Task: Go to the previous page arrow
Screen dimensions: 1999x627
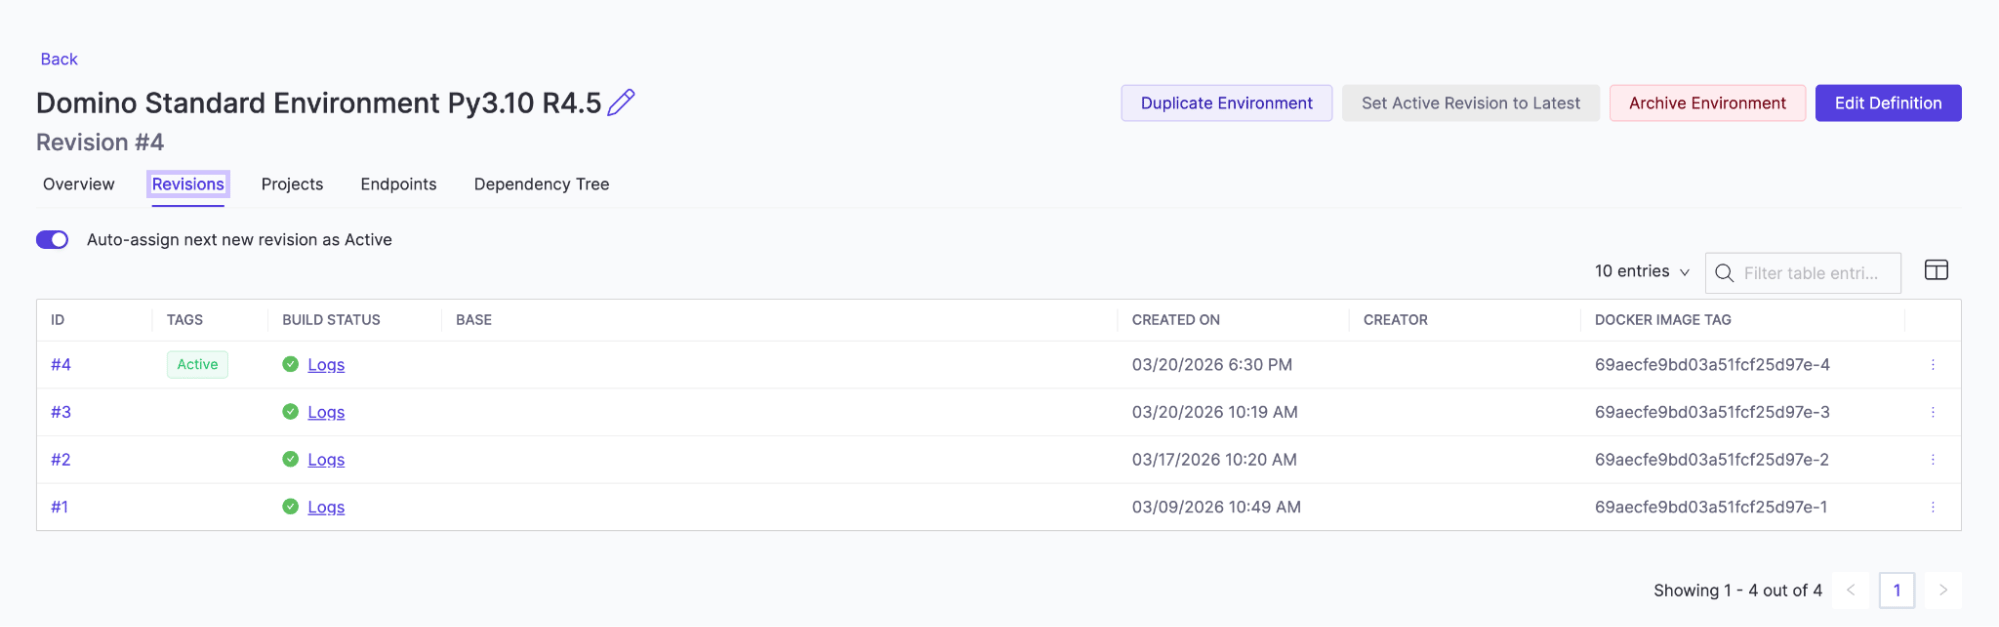Action: [1850, 590]
